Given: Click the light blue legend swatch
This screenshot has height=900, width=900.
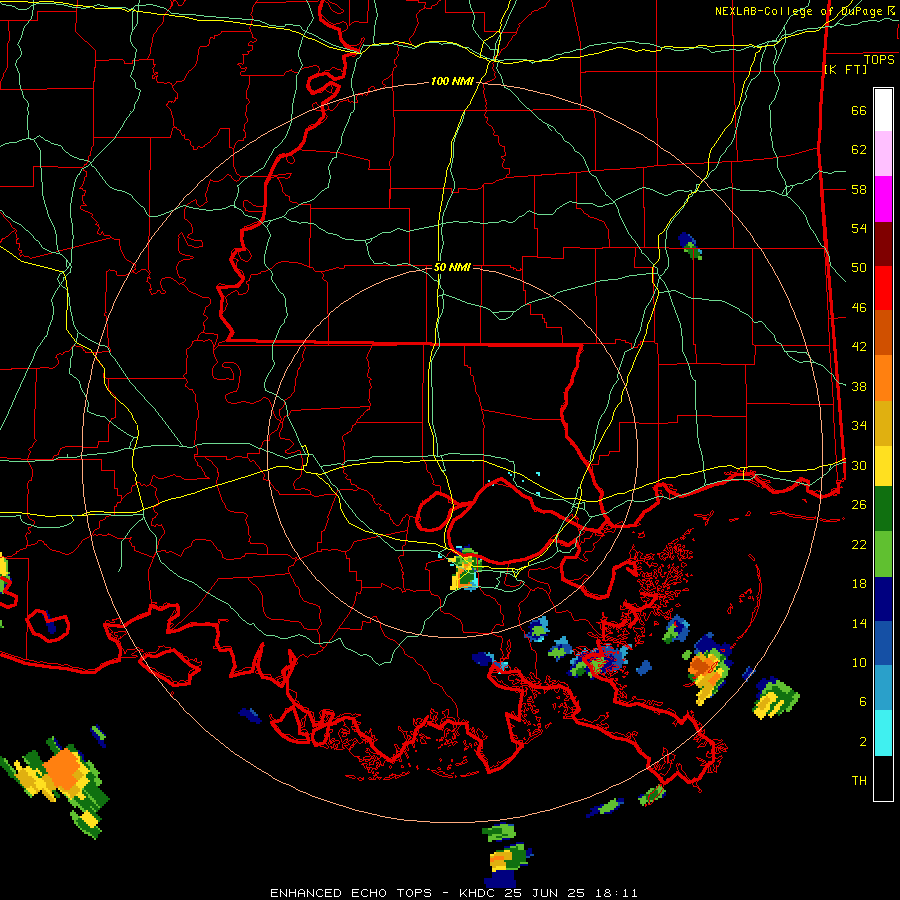Looking at the screenshot, I should 883,688.
